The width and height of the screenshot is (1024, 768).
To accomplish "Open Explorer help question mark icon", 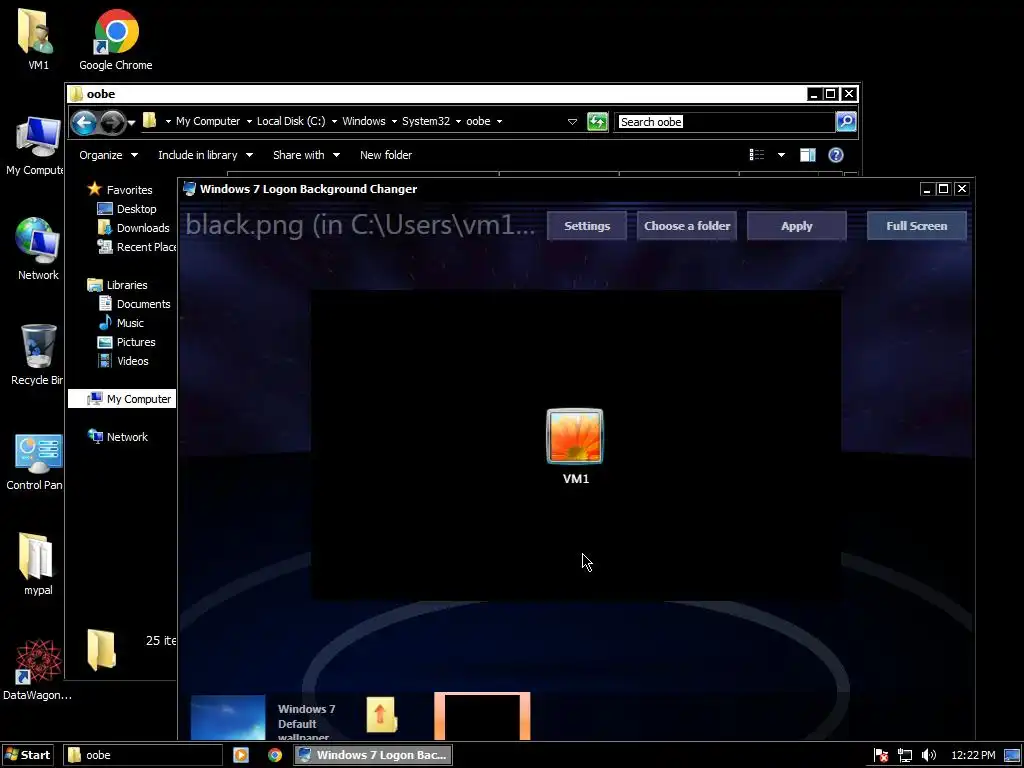I will coord(836,155).
